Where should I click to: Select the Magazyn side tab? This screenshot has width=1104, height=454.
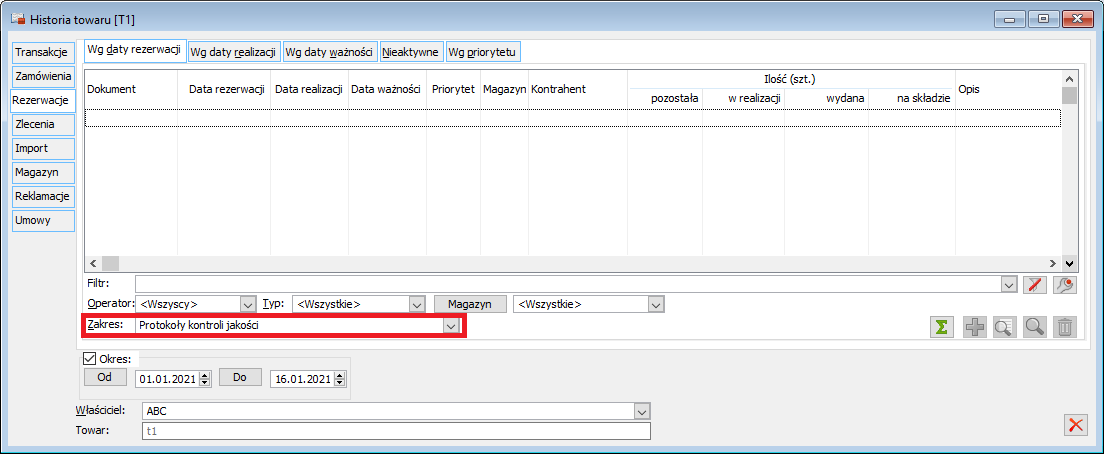42,172
